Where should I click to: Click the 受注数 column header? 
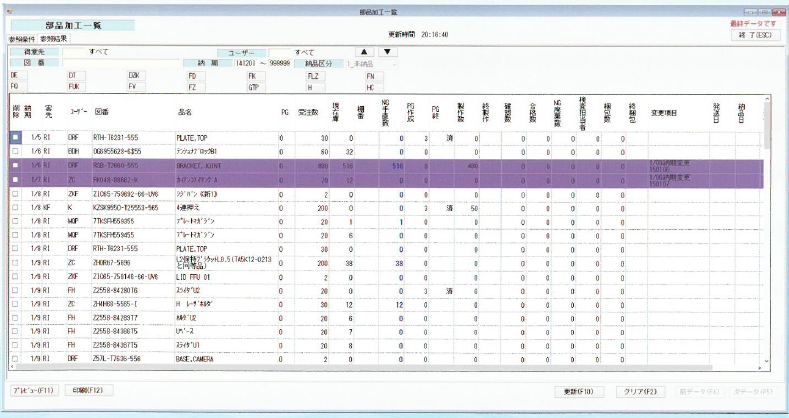pos(308,112)
